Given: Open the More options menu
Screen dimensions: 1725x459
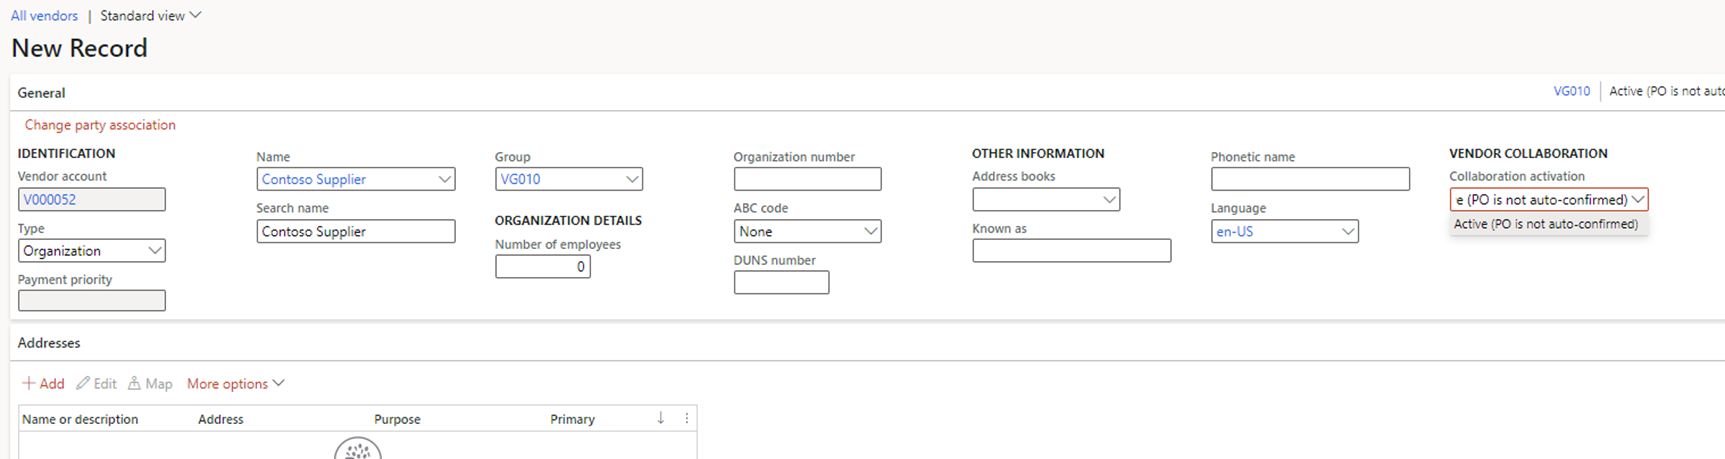Looking at the screenshot, I should pyautogui.click(x=235, y=384).
